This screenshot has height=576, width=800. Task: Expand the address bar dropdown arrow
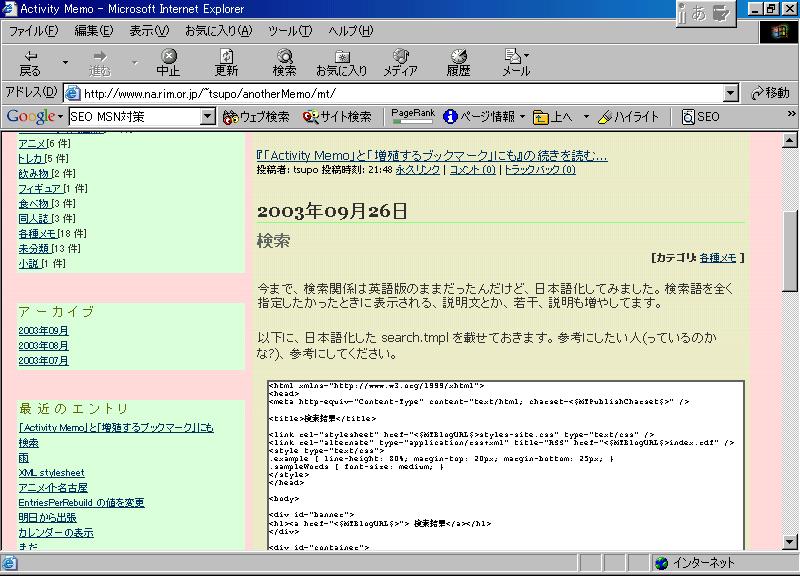tap(730, 93)
